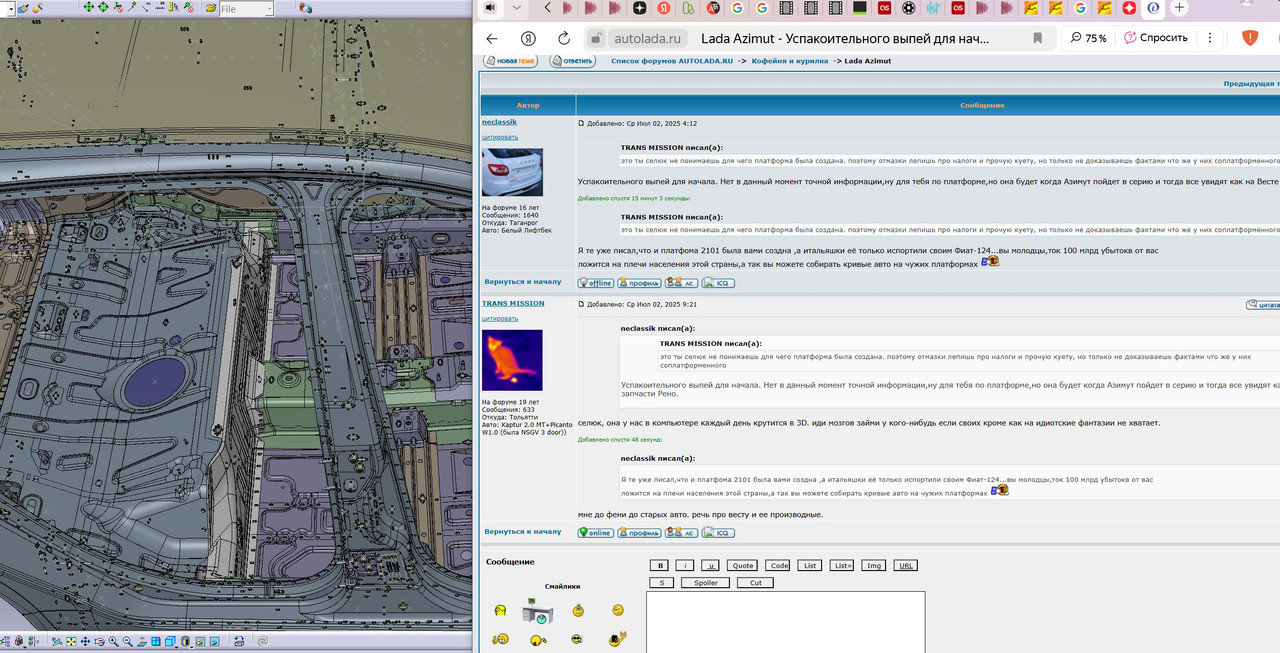Click the ответить reply button

tap(572, 61)
